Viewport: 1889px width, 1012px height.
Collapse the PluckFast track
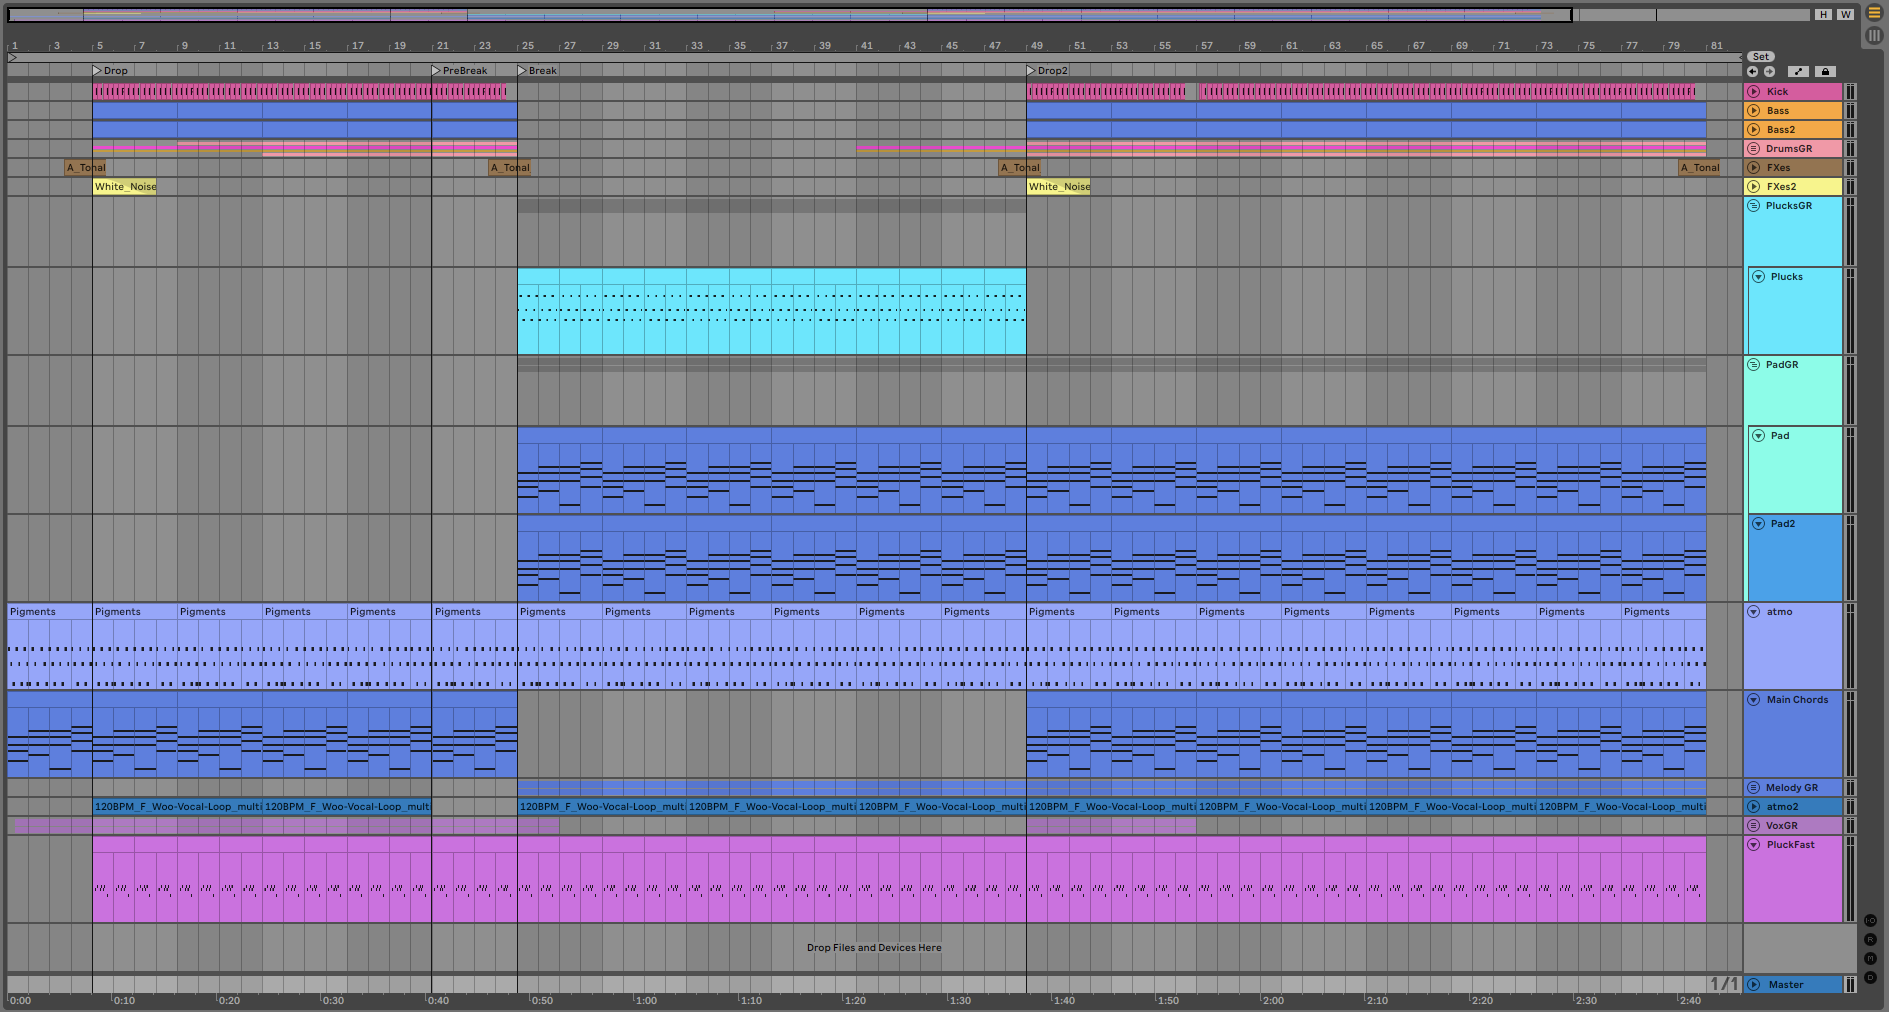(x=1754, y=845)
